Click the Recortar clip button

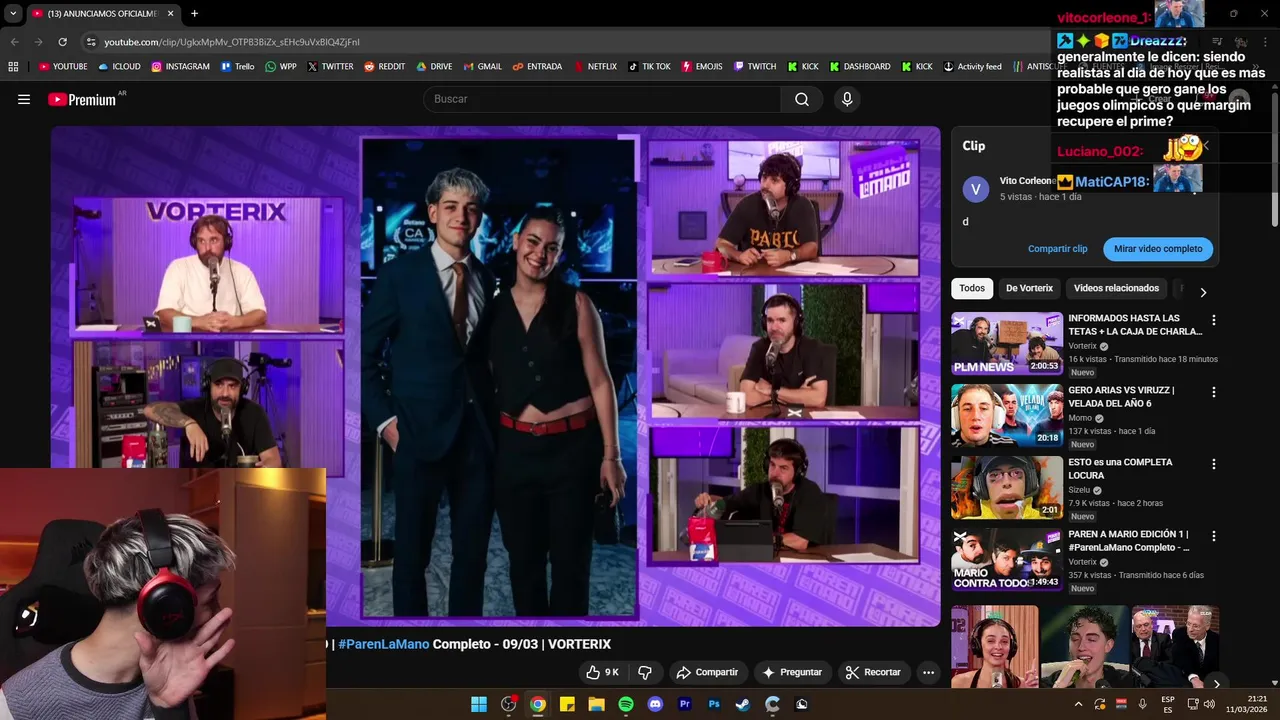[873, 672]
